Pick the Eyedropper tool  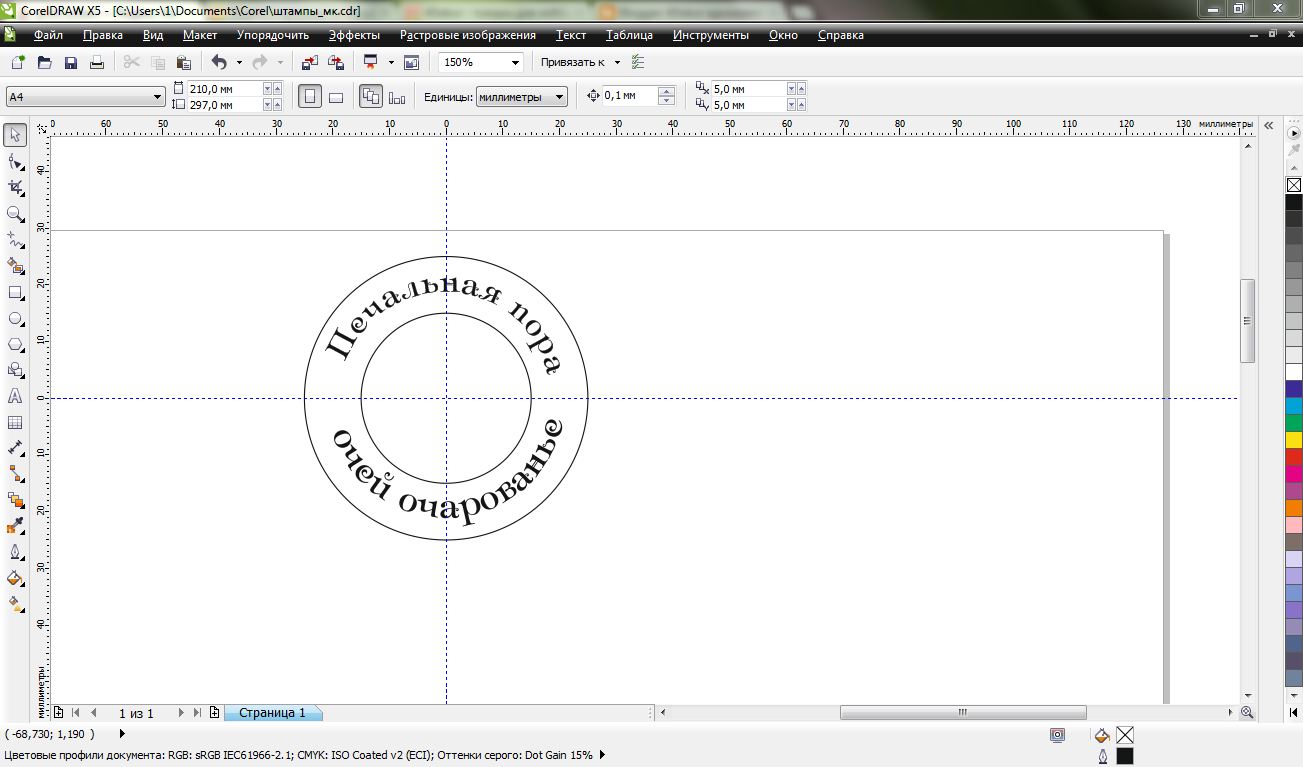click(x=15, y=523)
